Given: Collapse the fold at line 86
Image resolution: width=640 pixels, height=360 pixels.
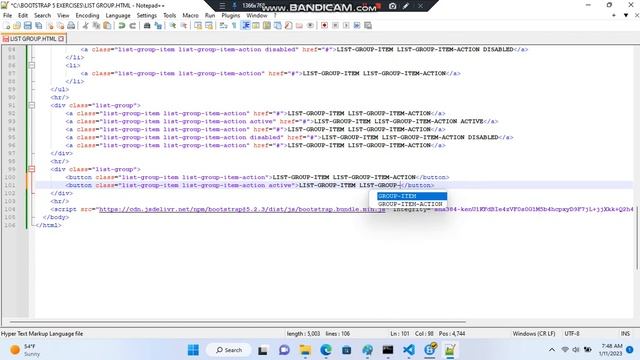Looking at the screenshot, I should point(32,65).
